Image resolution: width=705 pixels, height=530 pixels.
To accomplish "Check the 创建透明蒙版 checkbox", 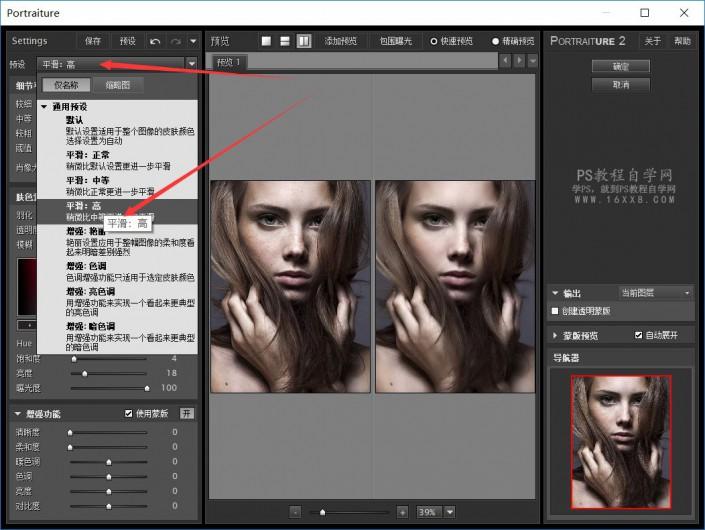I will coord(557,311).
